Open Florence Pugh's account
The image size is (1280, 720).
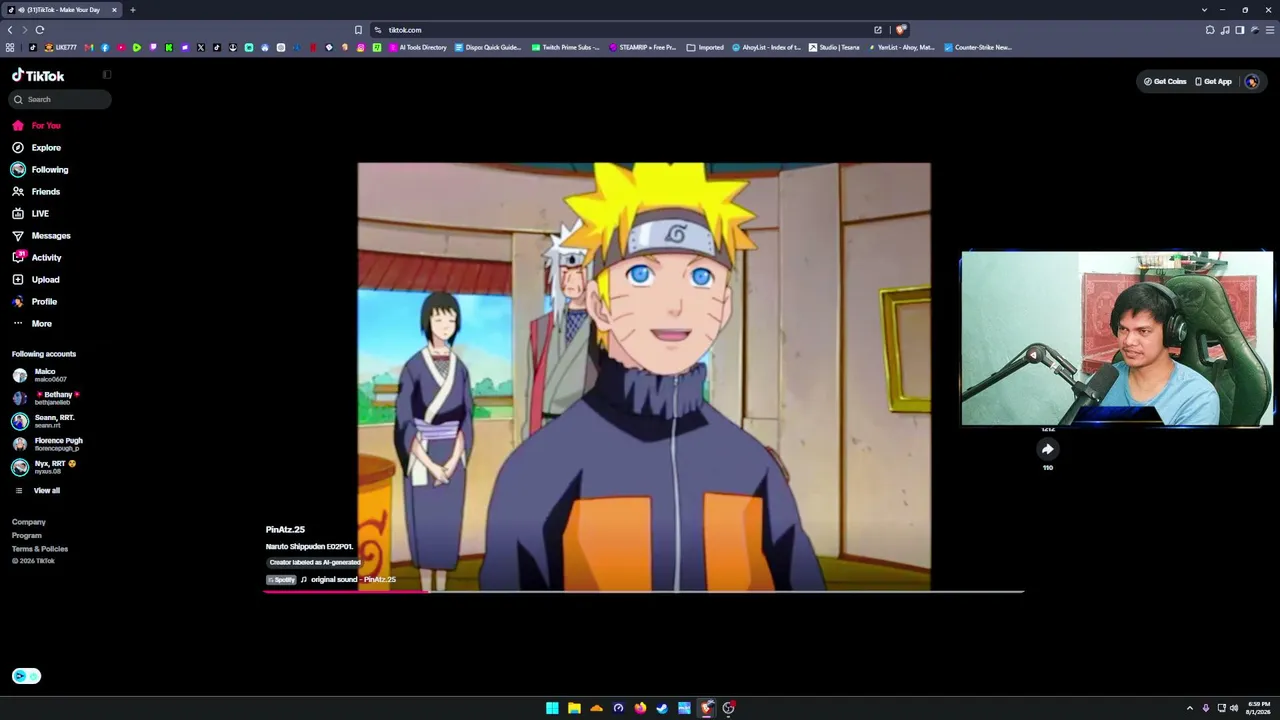(47, 443)
